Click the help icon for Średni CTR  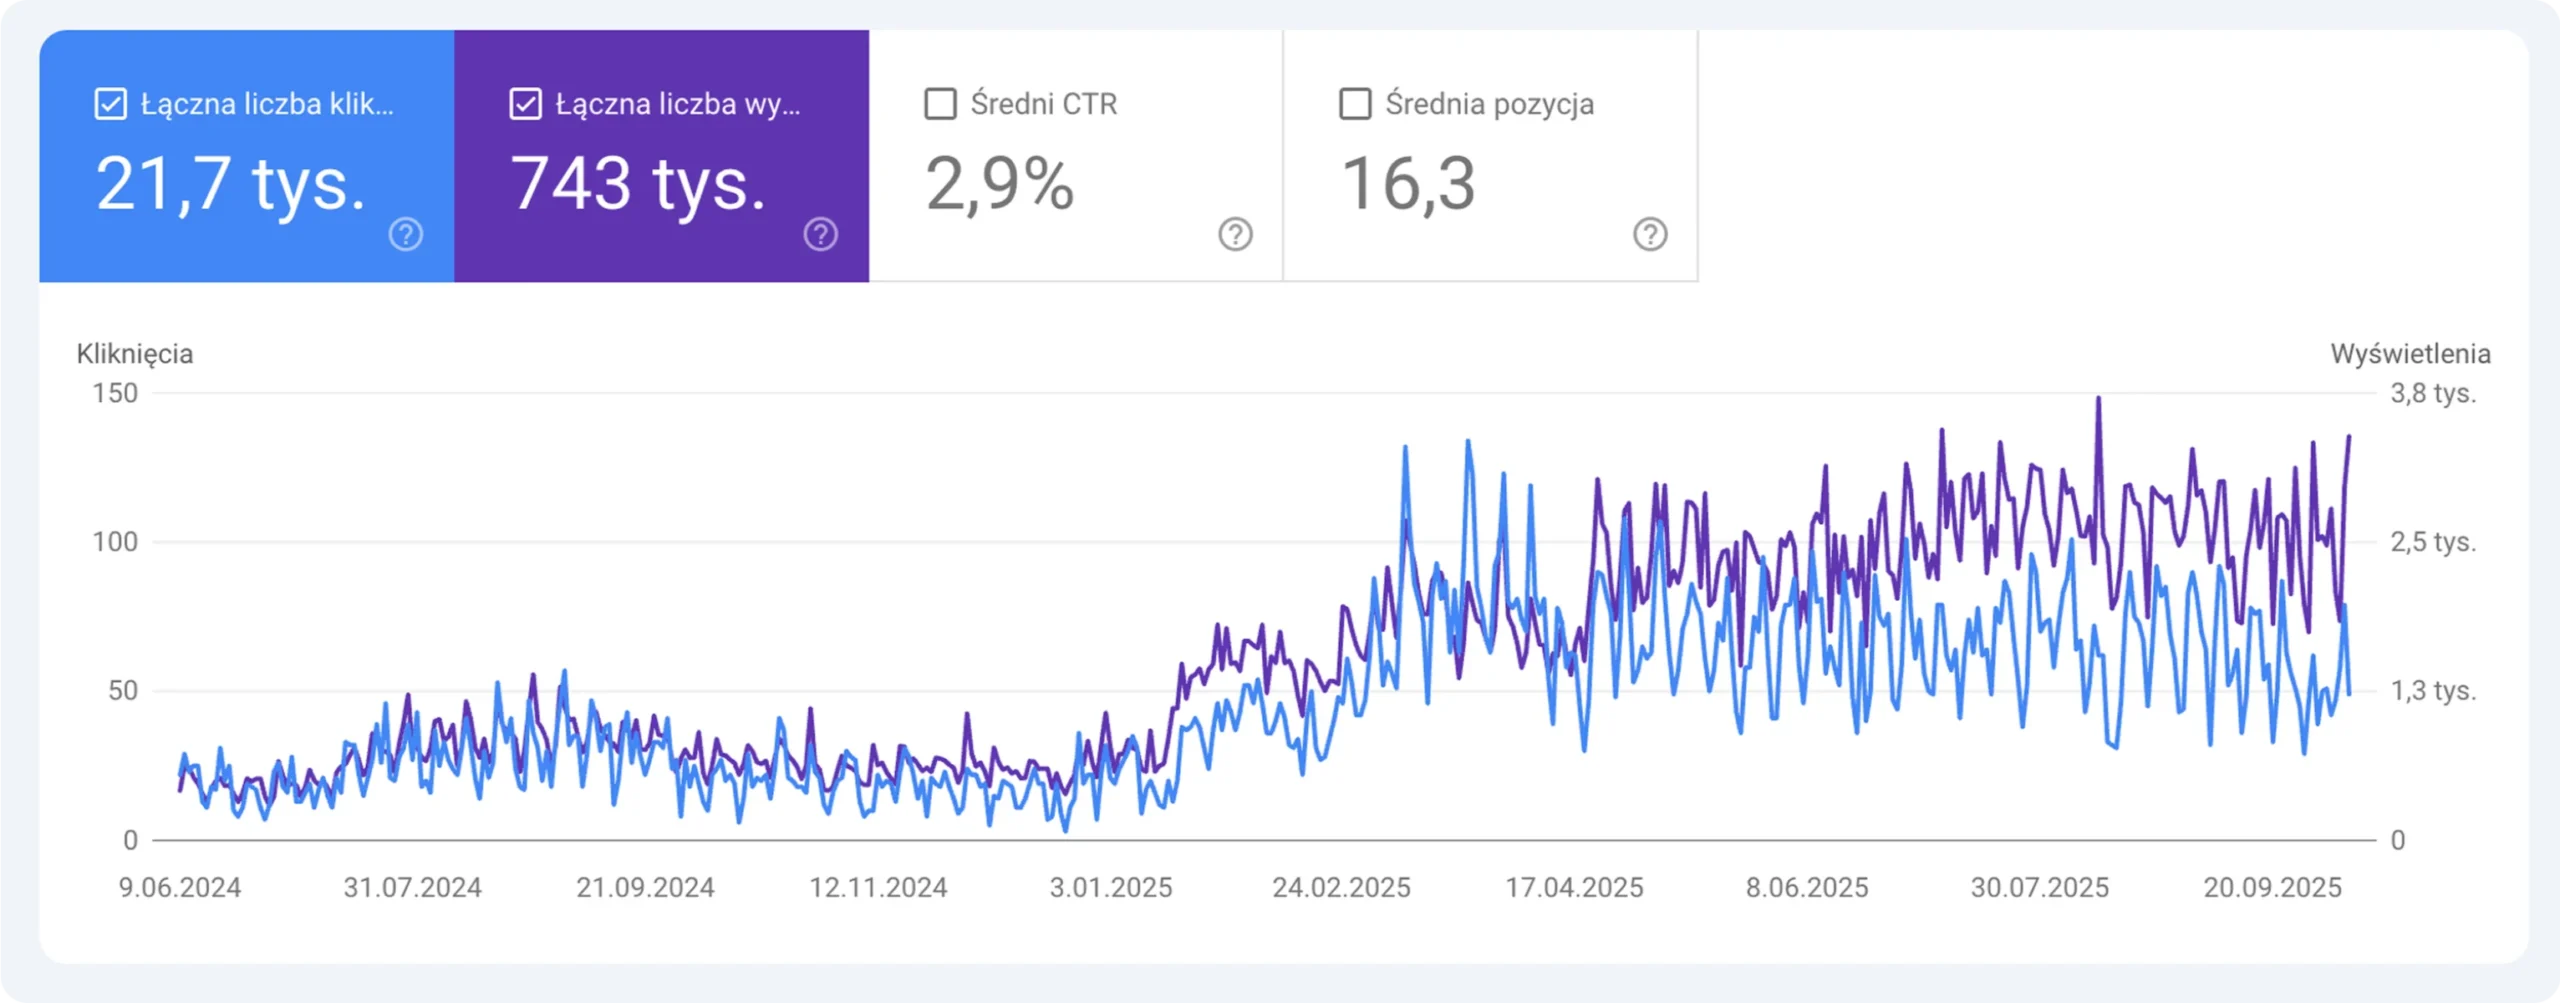[x=1235, y=234]
